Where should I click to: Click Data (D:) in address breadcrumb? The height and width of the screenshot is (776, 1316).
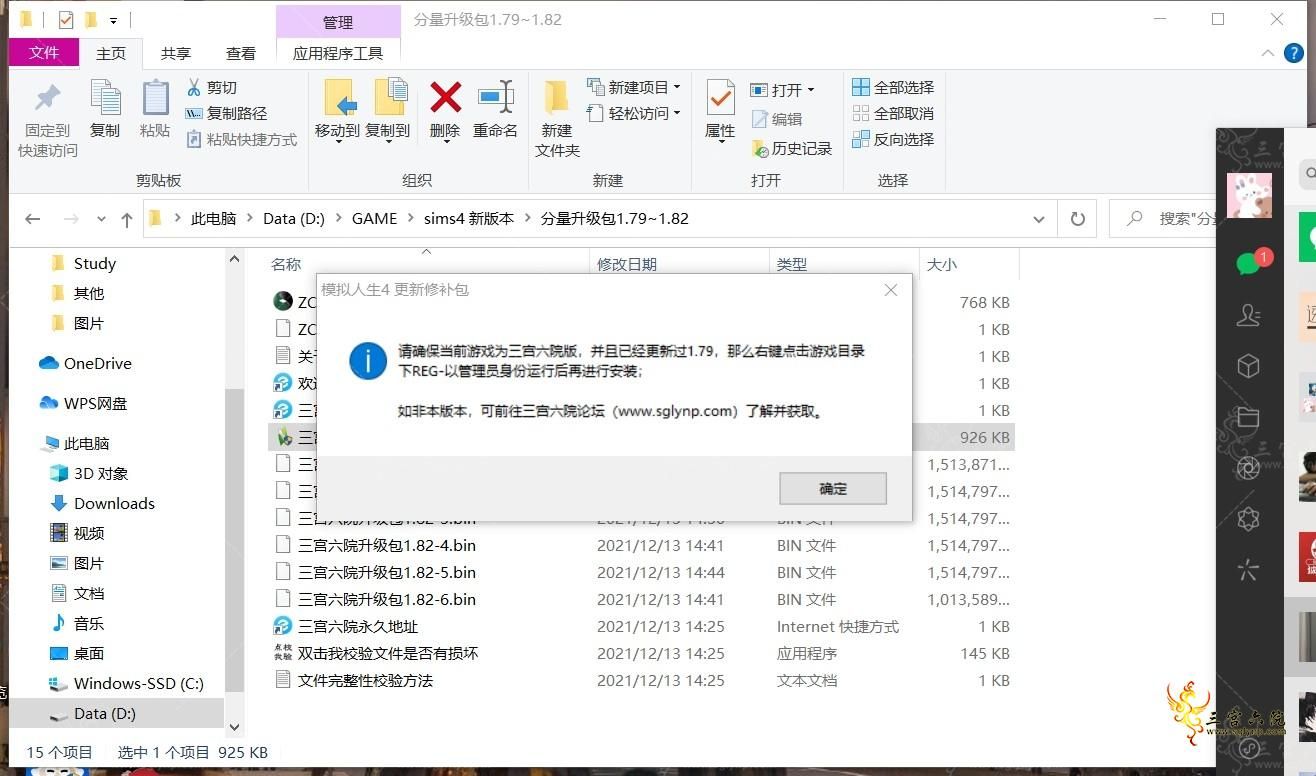click(x=294, y=218)
